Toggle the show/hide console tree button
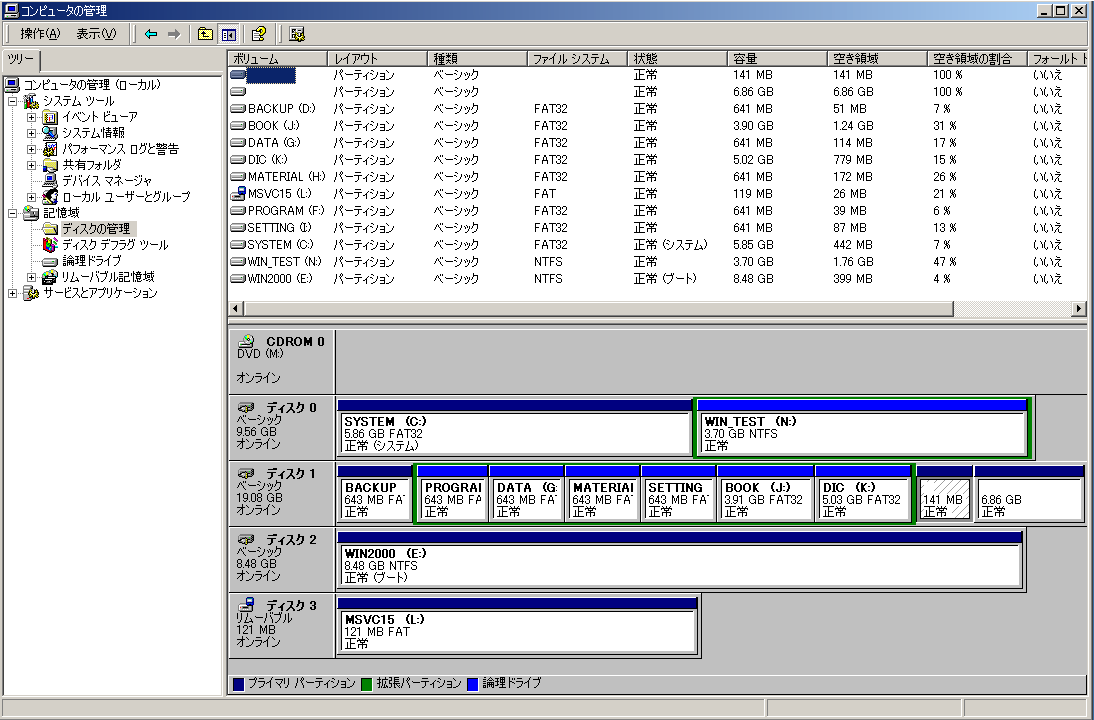 click(228, 34)
